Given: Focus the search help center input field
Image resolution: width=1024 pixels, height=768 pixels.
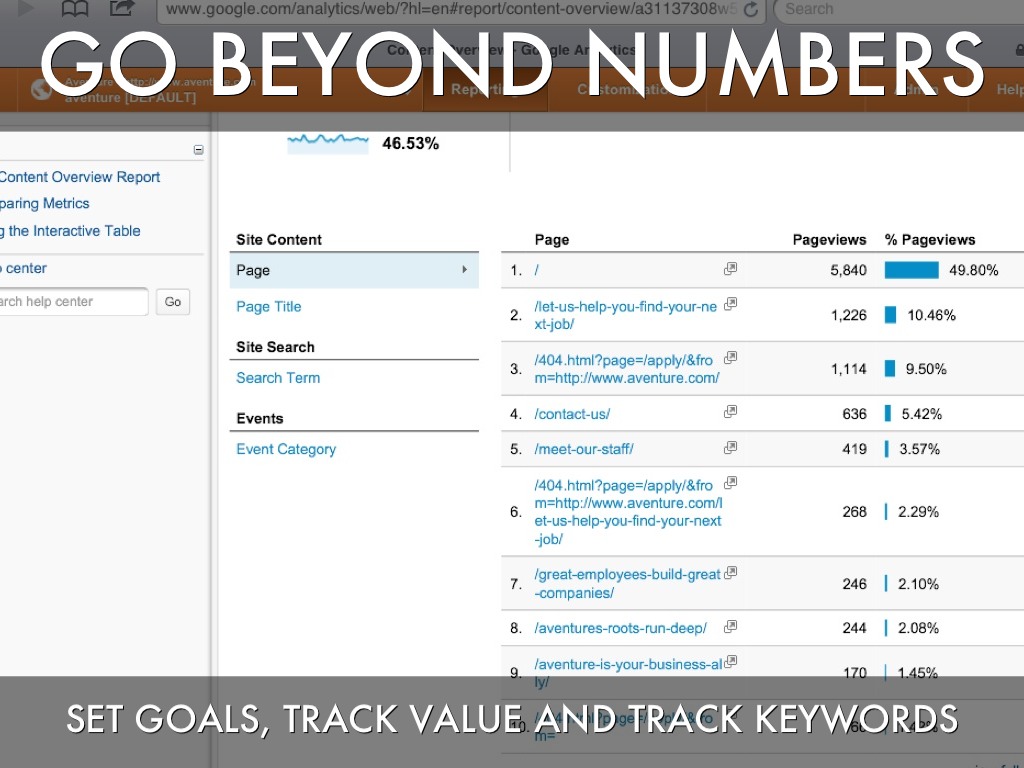Looking at the screenshot, I should point(72,302).
